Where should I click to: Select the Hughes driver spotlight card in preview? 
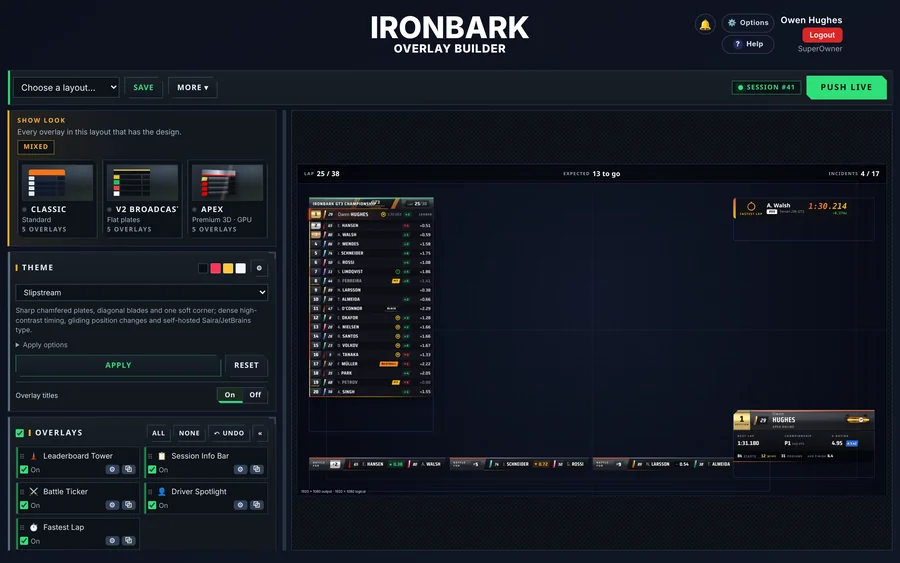coord(804,437)
